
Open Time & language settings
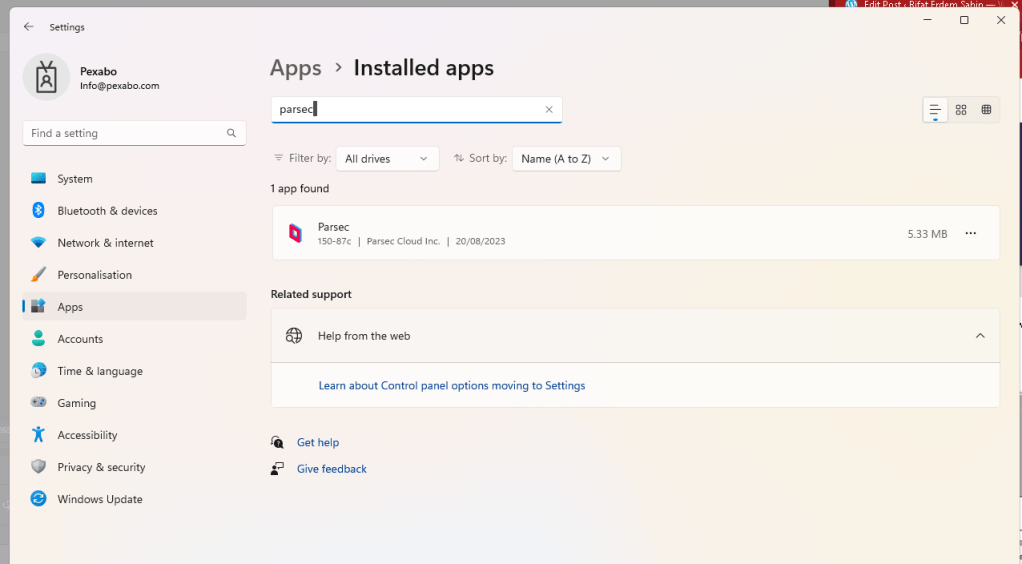pyautogui.click(x=134, y=370)
